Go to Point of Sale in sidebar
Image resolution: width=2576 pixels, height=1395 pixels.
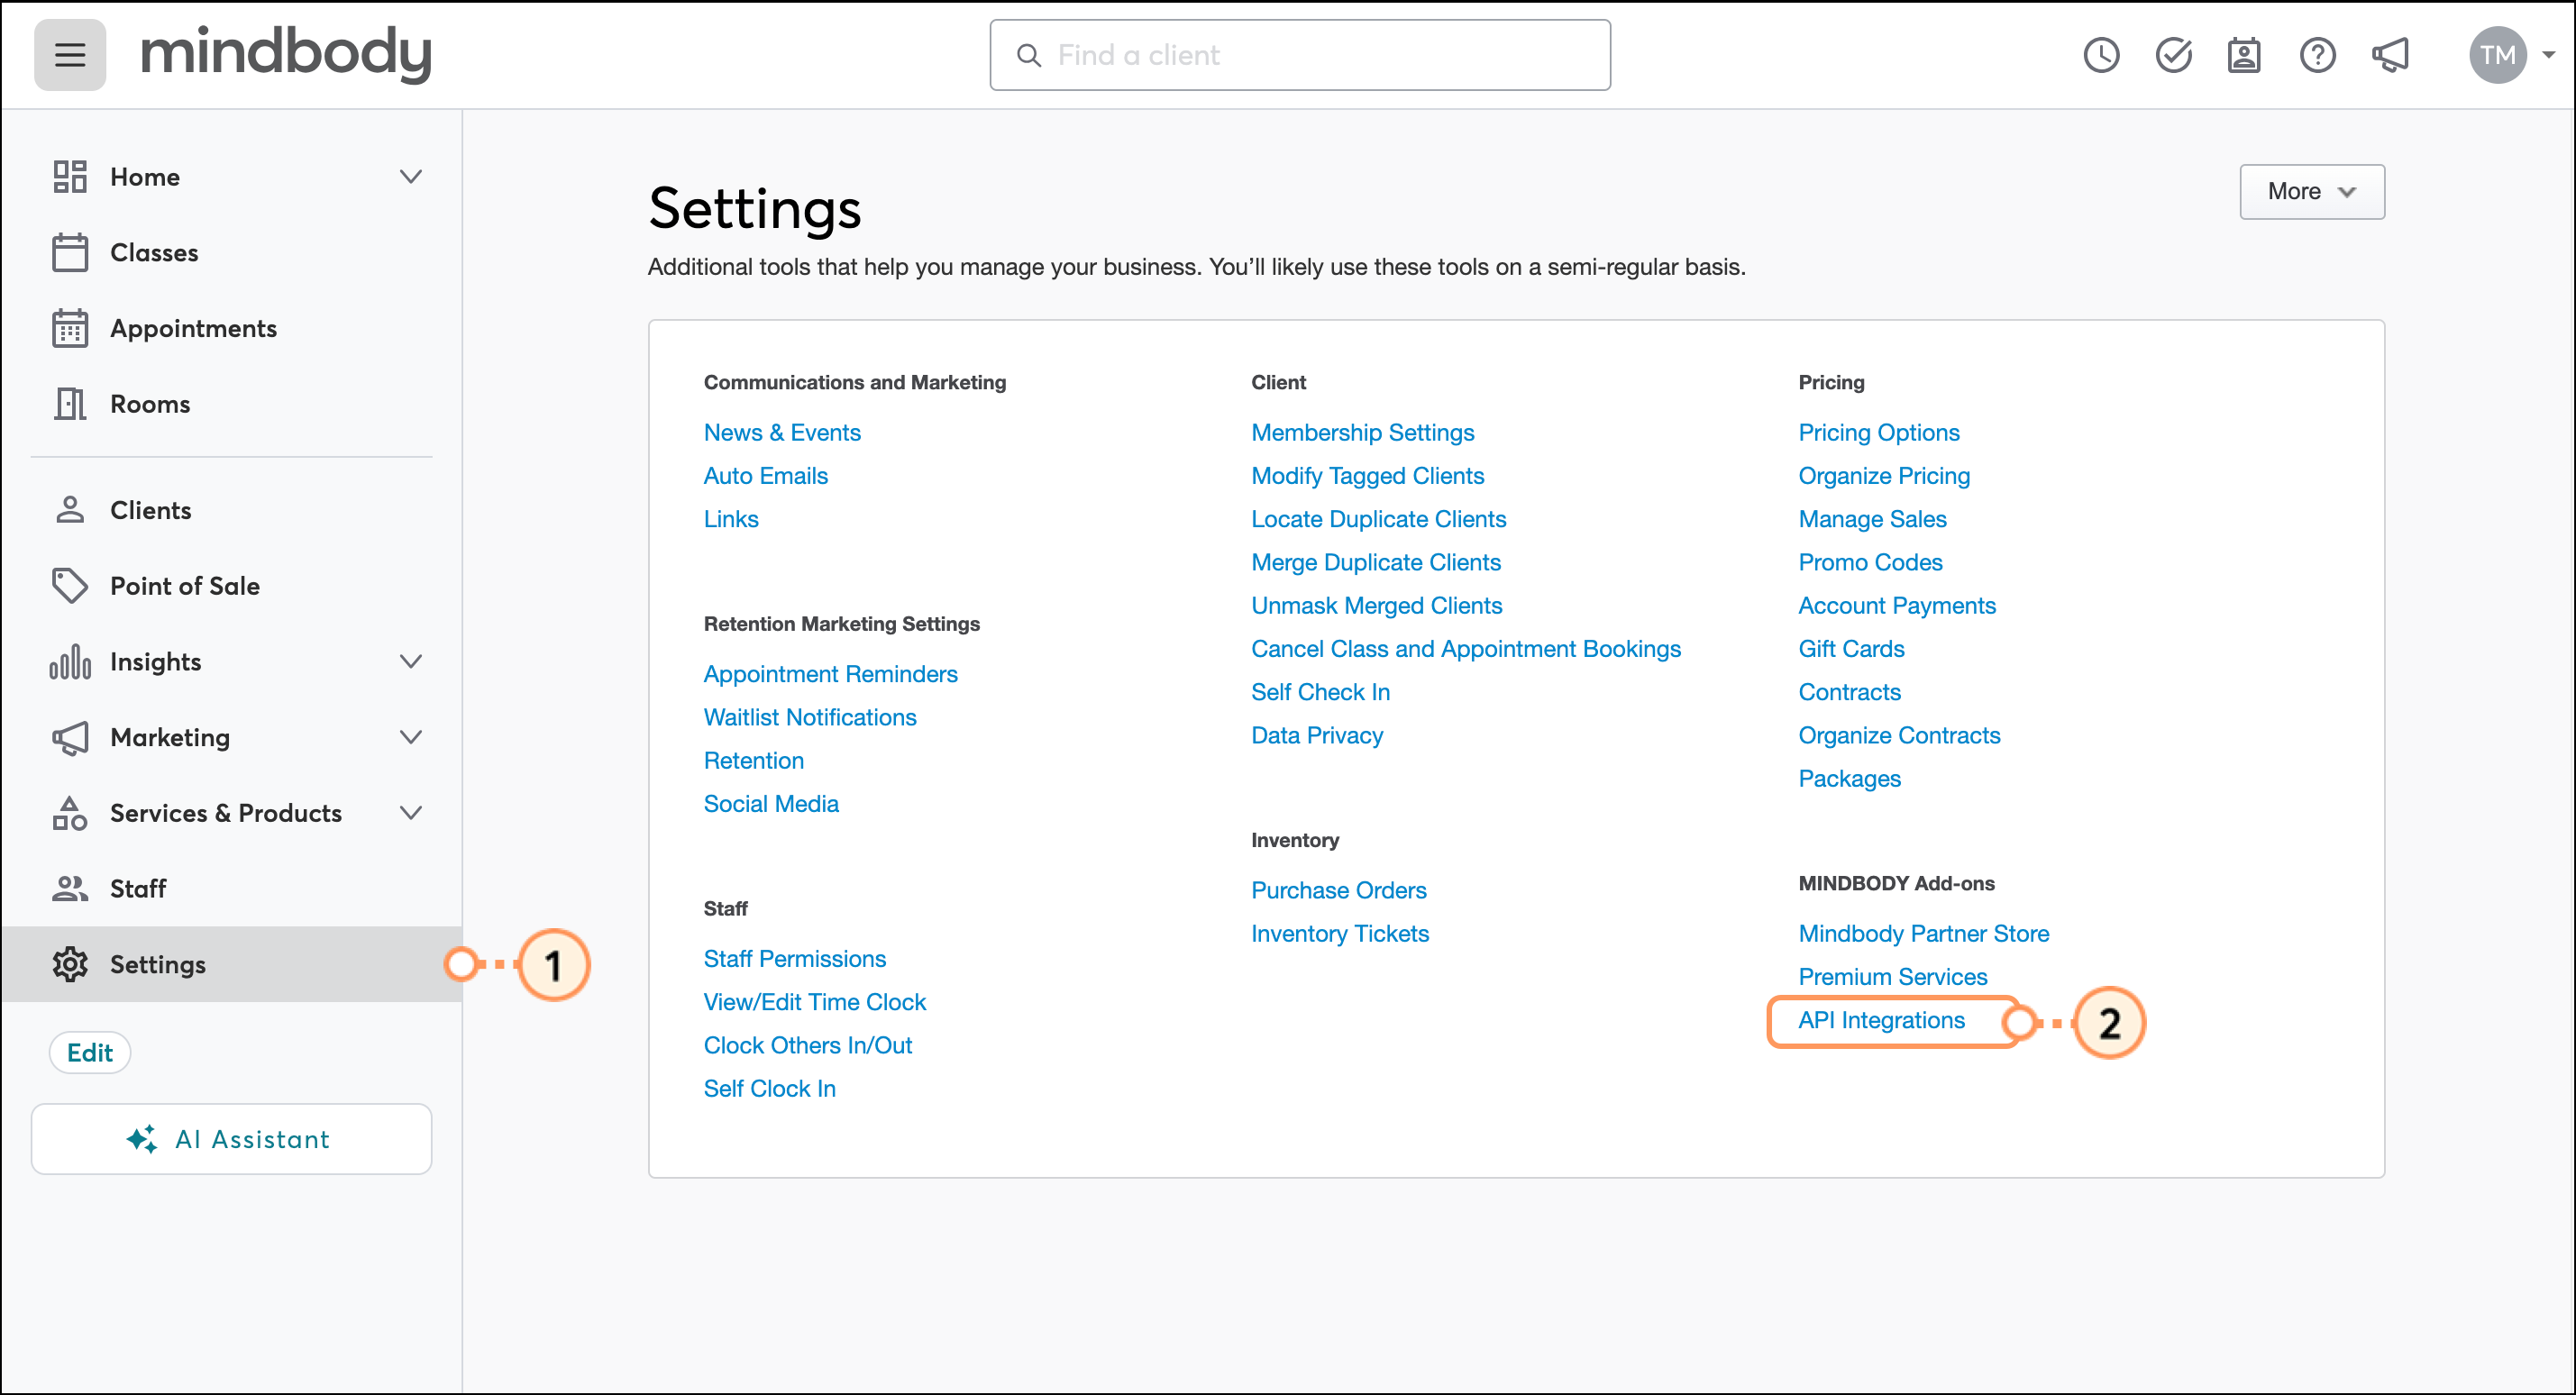click(185, 586)
